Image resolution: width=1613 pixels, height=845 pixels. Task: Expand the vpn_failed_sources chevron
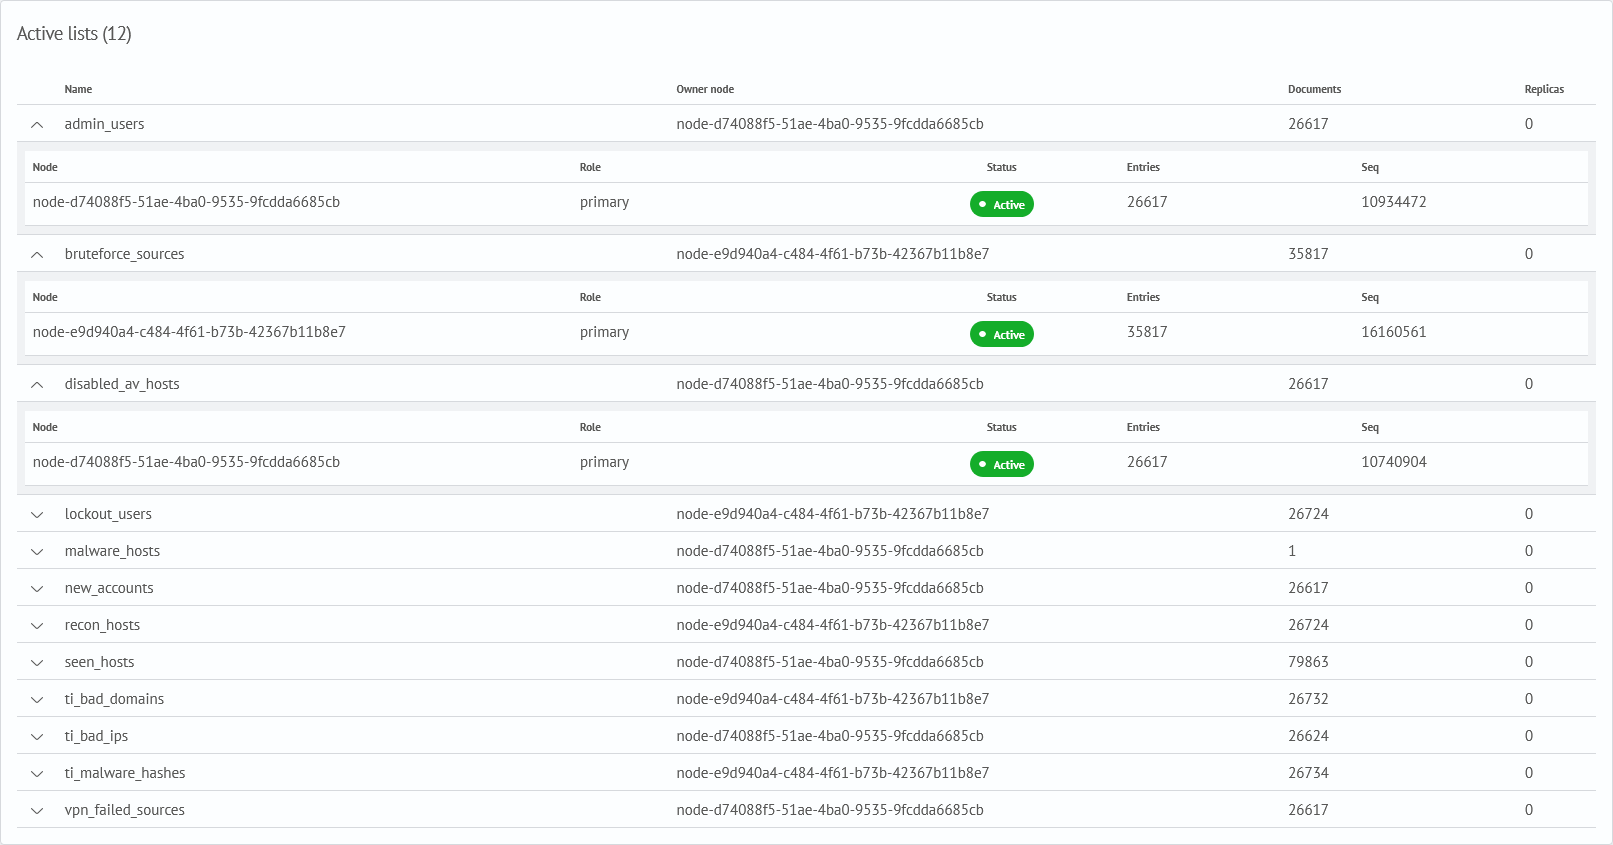[x=37, y=811]
